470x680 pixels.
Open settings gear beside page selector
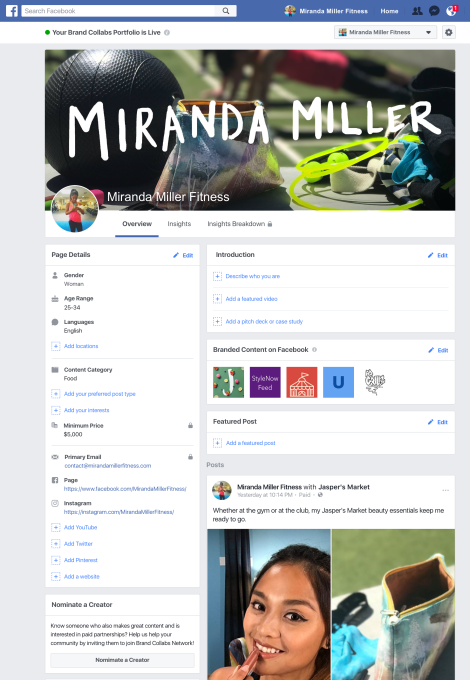(x=449, y=32)
